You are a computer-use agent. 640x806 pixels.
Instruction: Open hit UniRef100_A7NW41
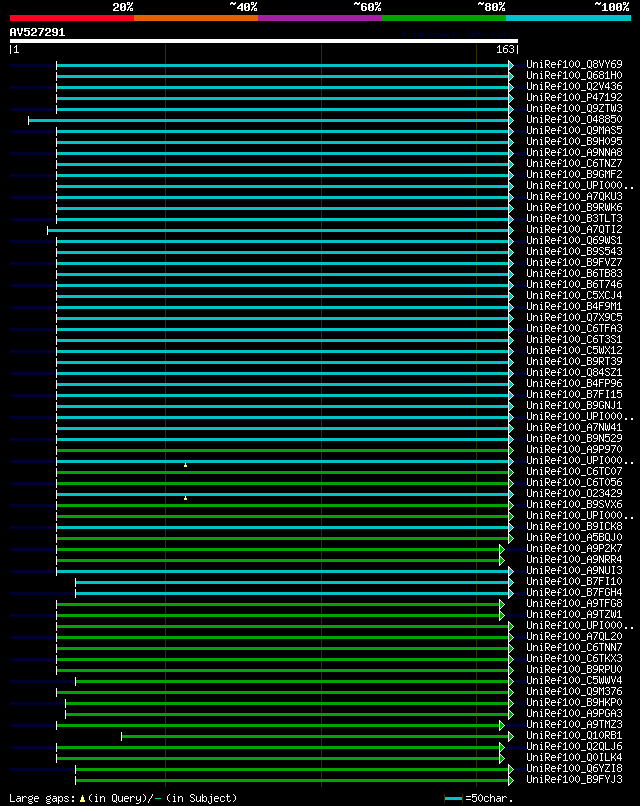(x=574, y=428)
